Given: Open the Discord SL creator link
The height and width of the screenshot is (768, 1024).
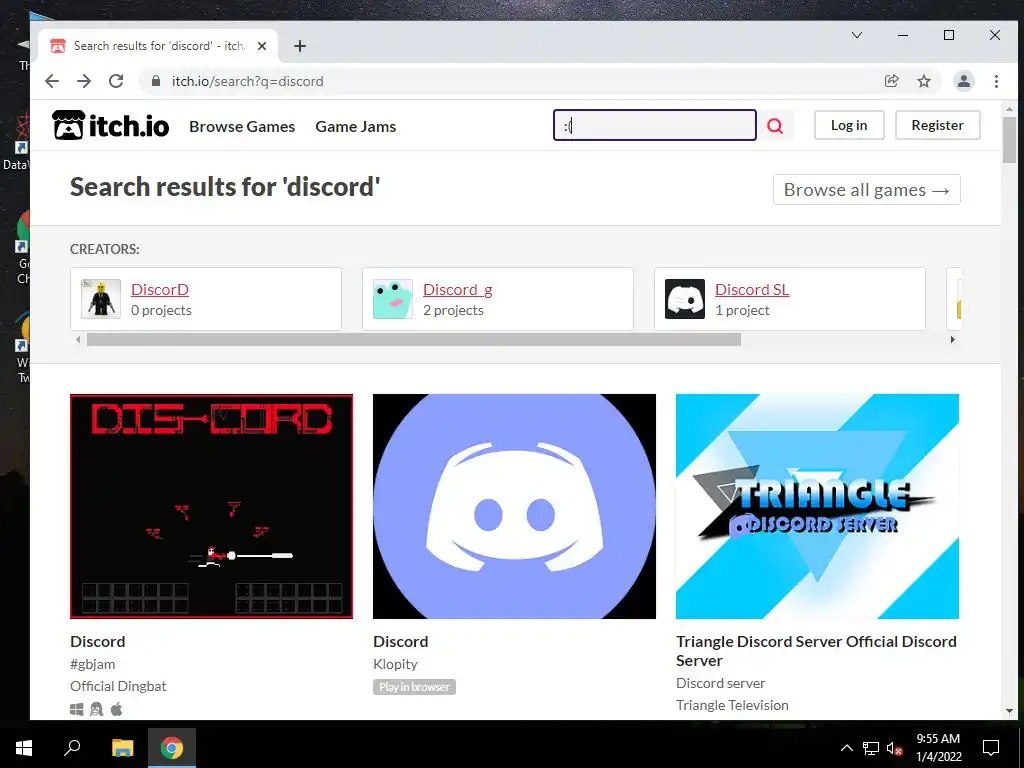Looking at the screenshot, I should point(752,289).
